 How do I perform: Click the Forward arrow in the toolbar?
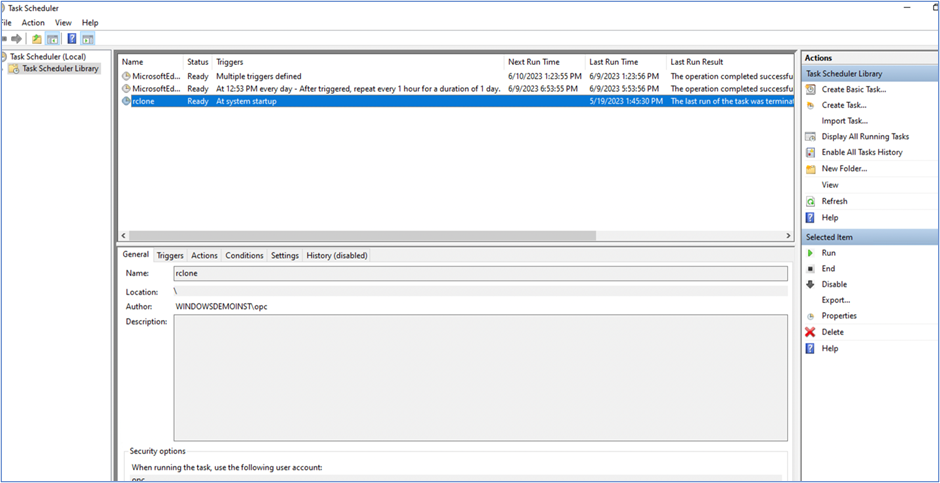[x=16, y=39]
